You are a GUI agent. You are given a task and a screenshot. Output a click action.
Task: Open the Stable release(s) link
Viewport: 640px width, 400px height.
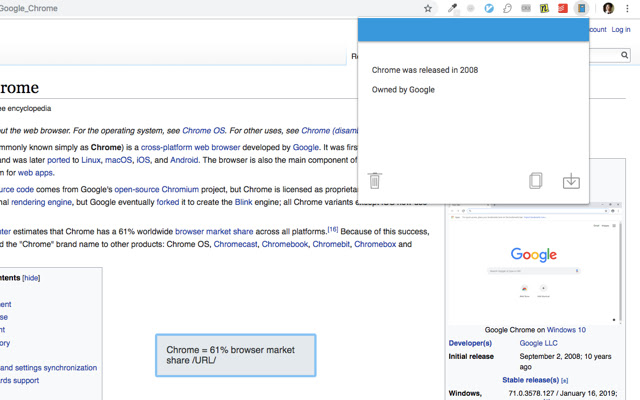[x=530, y=380]
